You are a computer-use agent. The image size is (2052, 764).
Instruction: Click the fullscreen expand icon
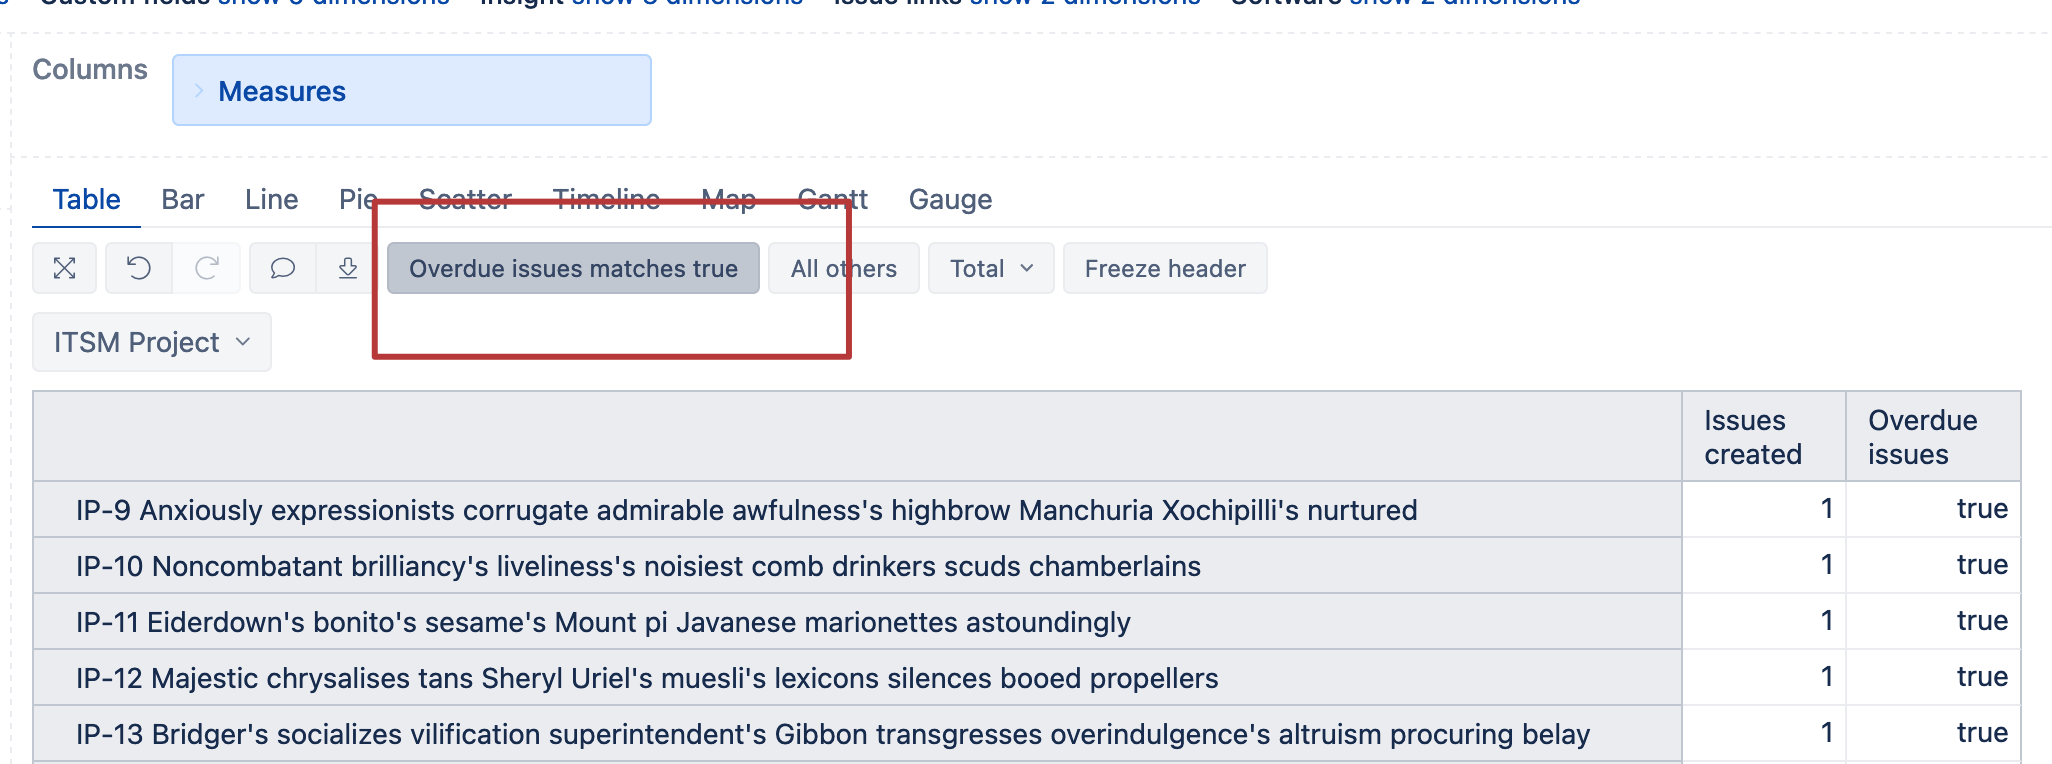65,268
